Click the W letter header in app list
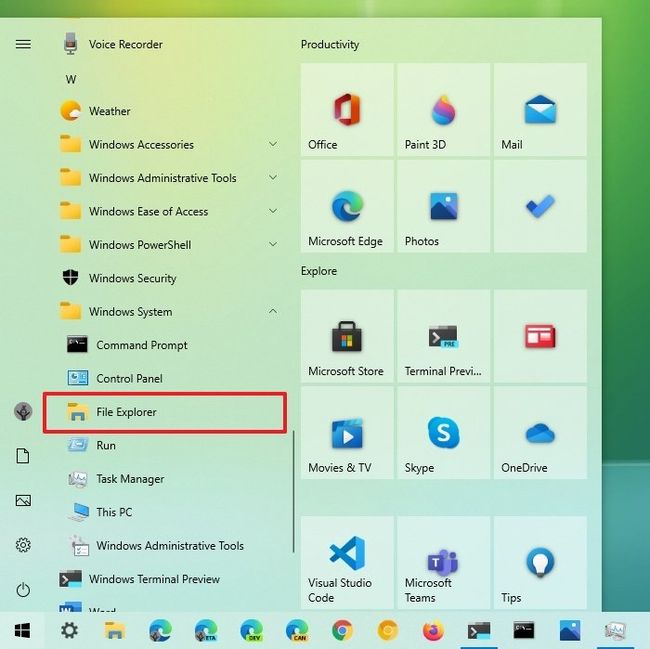The height and width of the screenshot is (649, 650). pos(71,79)
